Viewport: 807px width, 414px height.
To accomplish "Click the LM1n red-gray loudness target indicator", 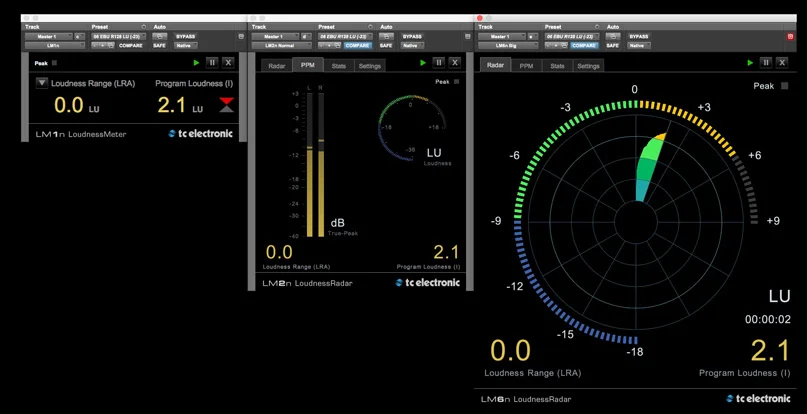I will point(226,105).
